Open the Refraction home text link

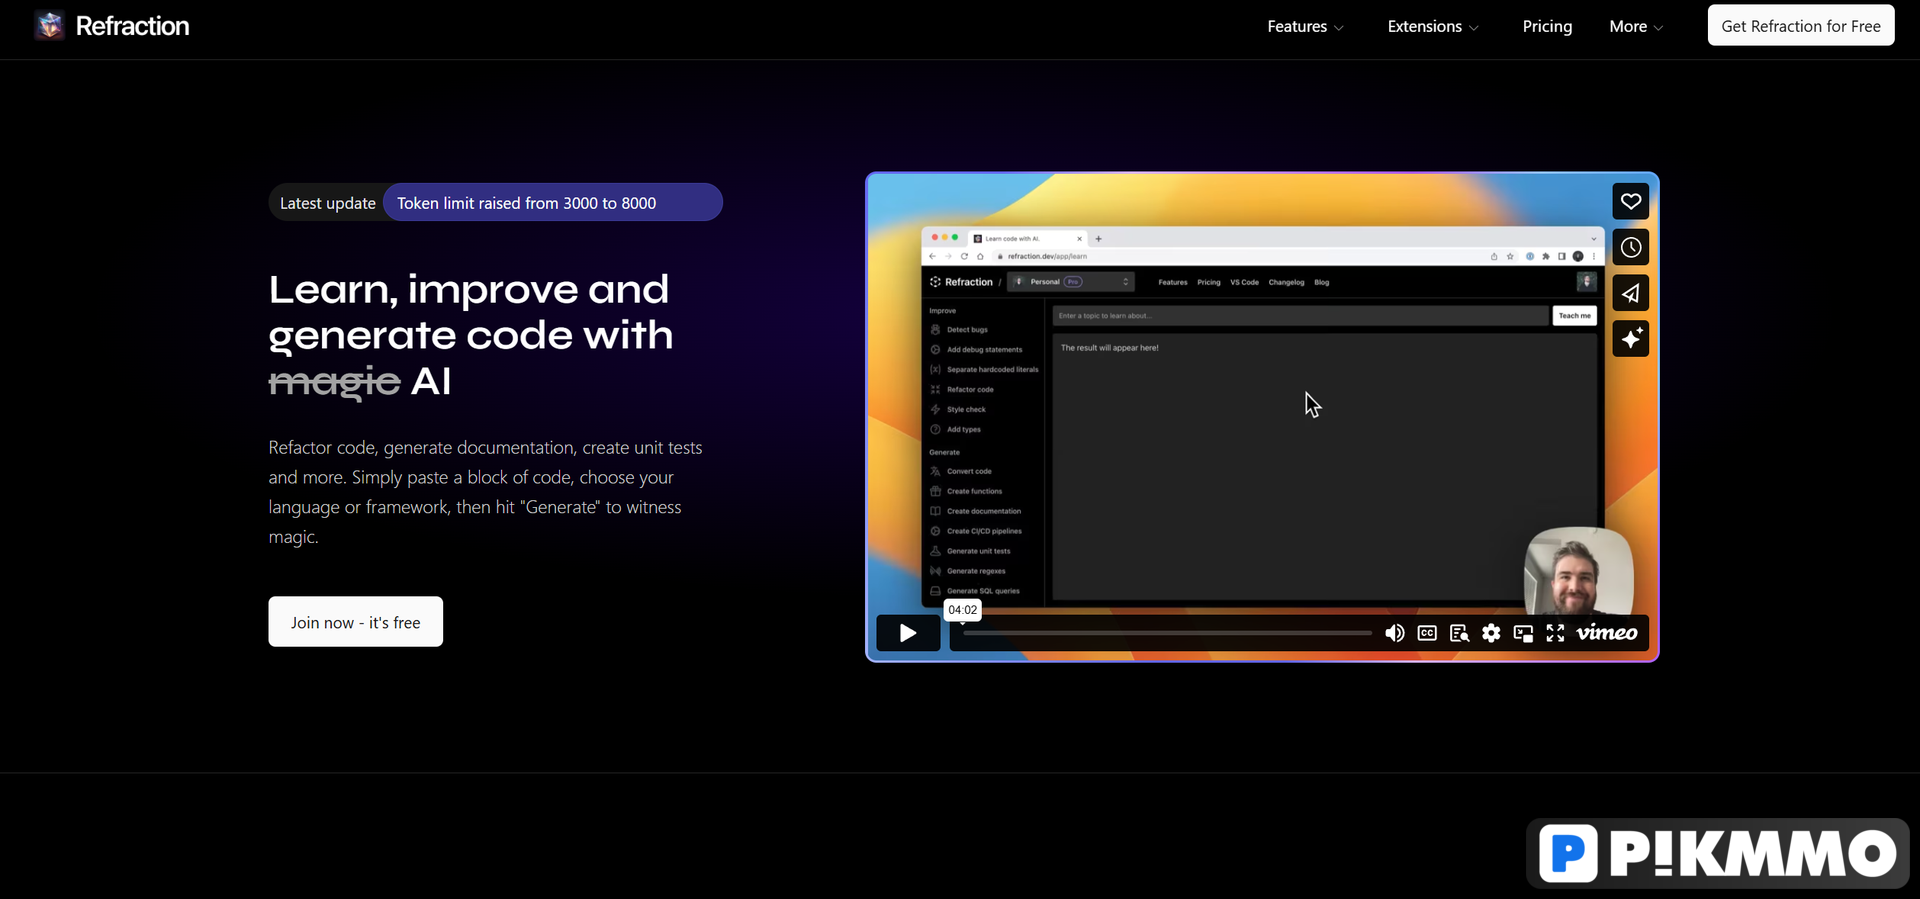pyautogui.click(x=132, y=26)
